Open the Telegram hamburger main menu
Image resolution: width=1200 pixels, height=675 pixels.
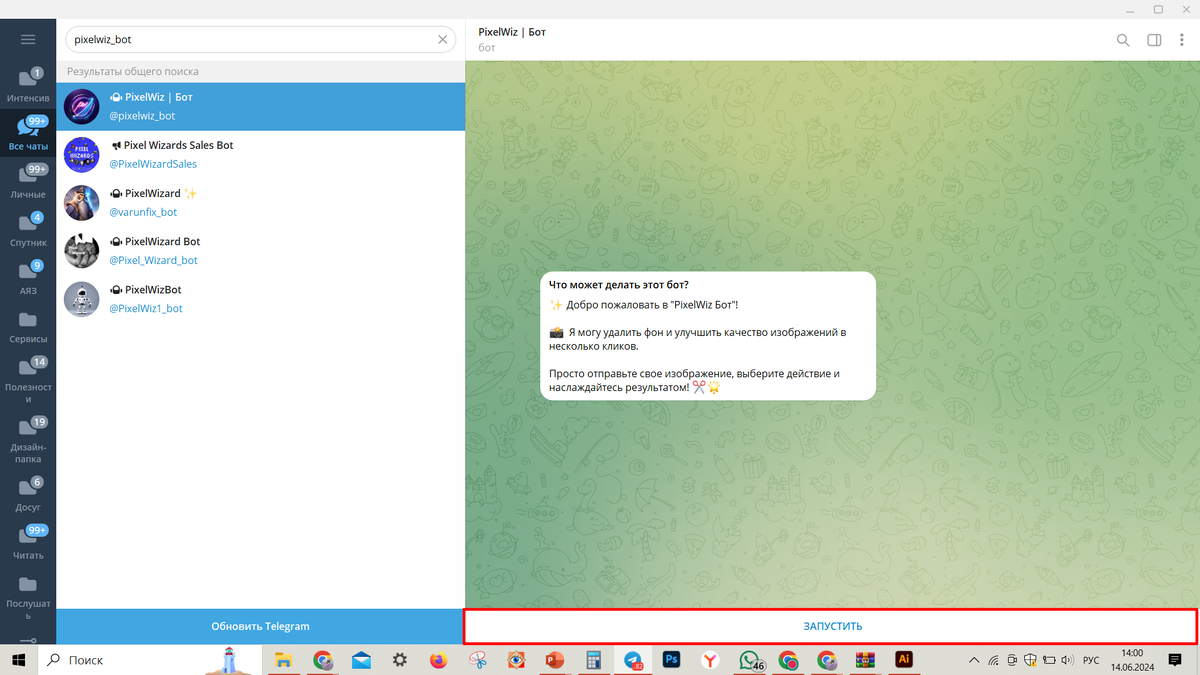28,40
